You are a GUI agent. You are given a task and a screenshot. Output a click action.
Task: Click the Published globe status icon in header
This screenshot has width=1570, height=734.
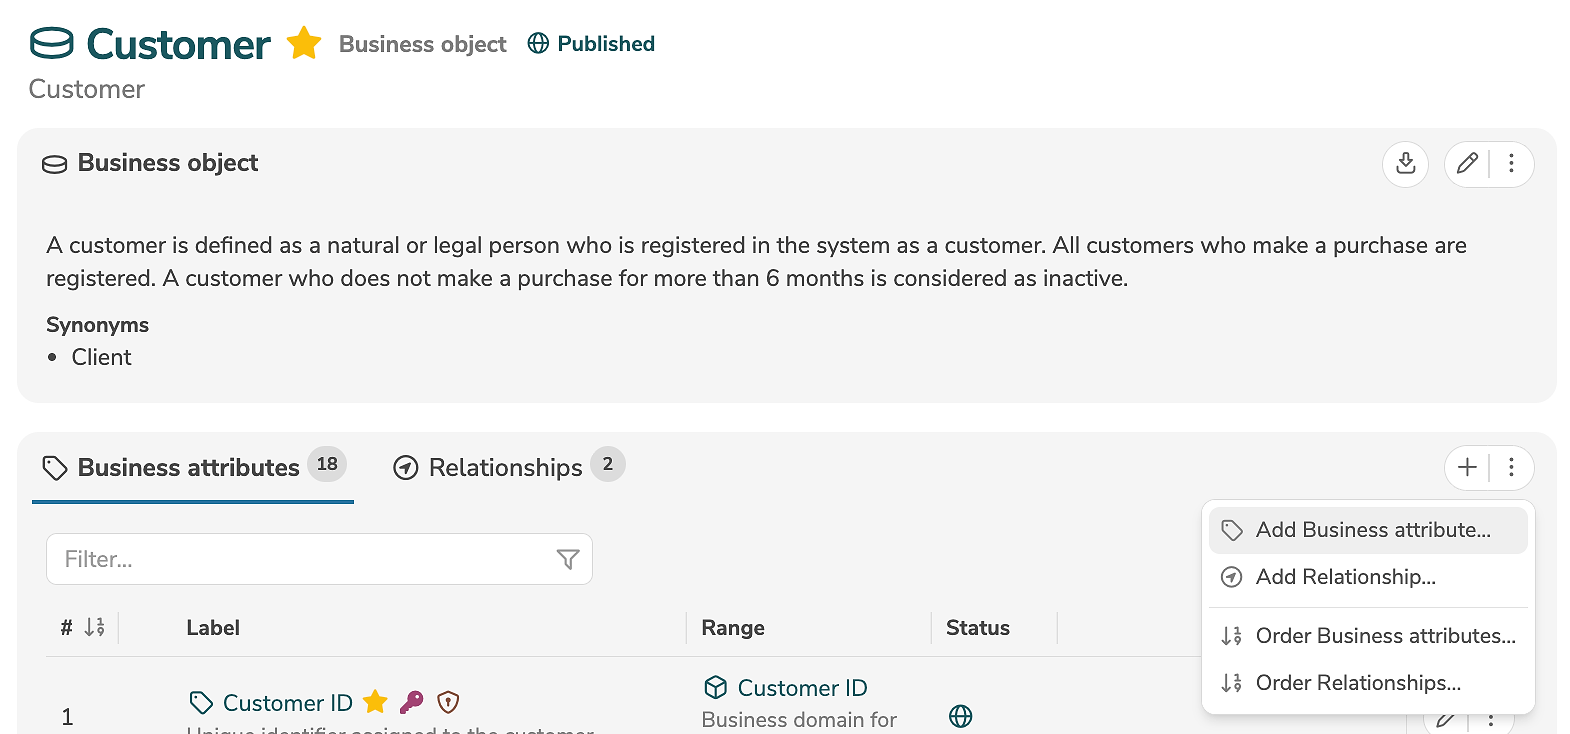538,44
